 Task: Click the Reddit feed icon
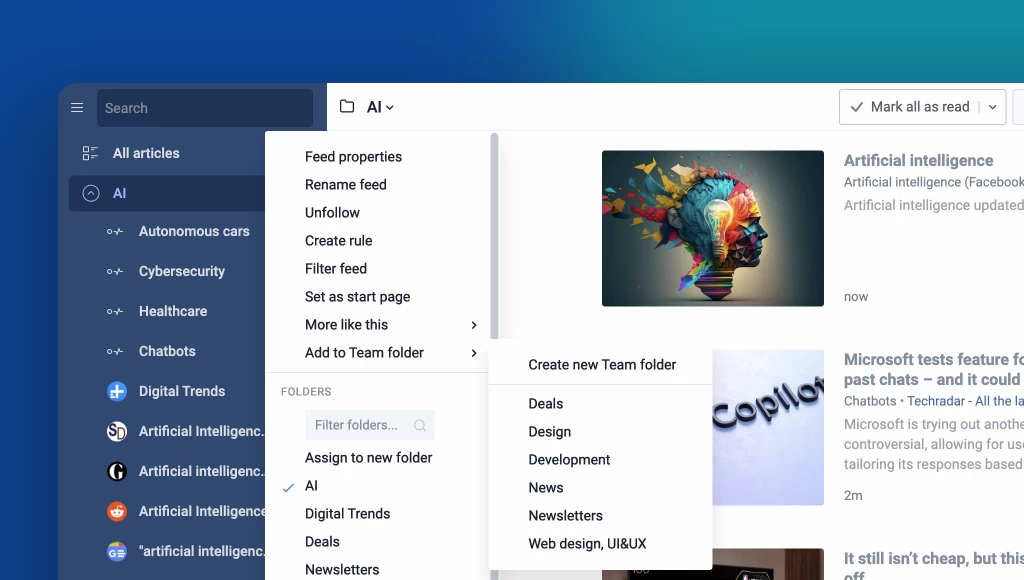point(117,511)
